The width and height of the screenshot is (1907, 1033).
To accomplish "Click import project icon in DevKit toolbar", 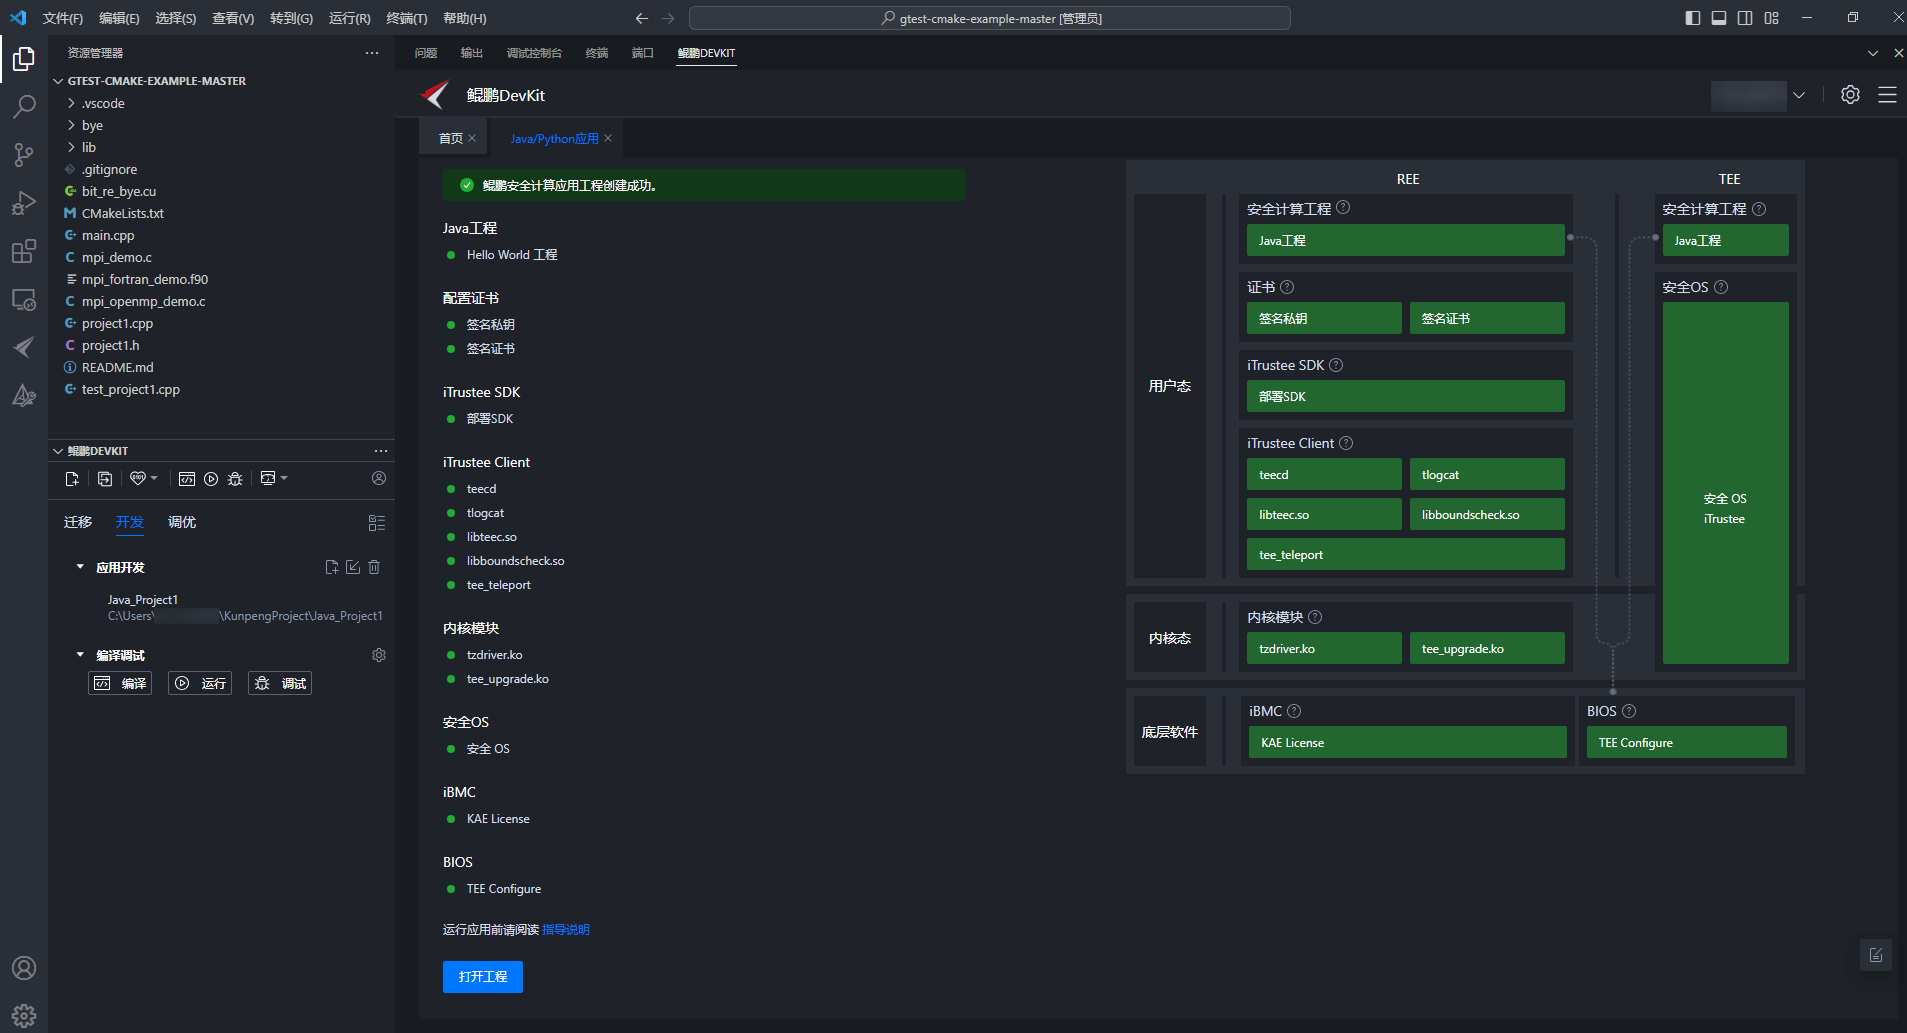I will point(105,479).
